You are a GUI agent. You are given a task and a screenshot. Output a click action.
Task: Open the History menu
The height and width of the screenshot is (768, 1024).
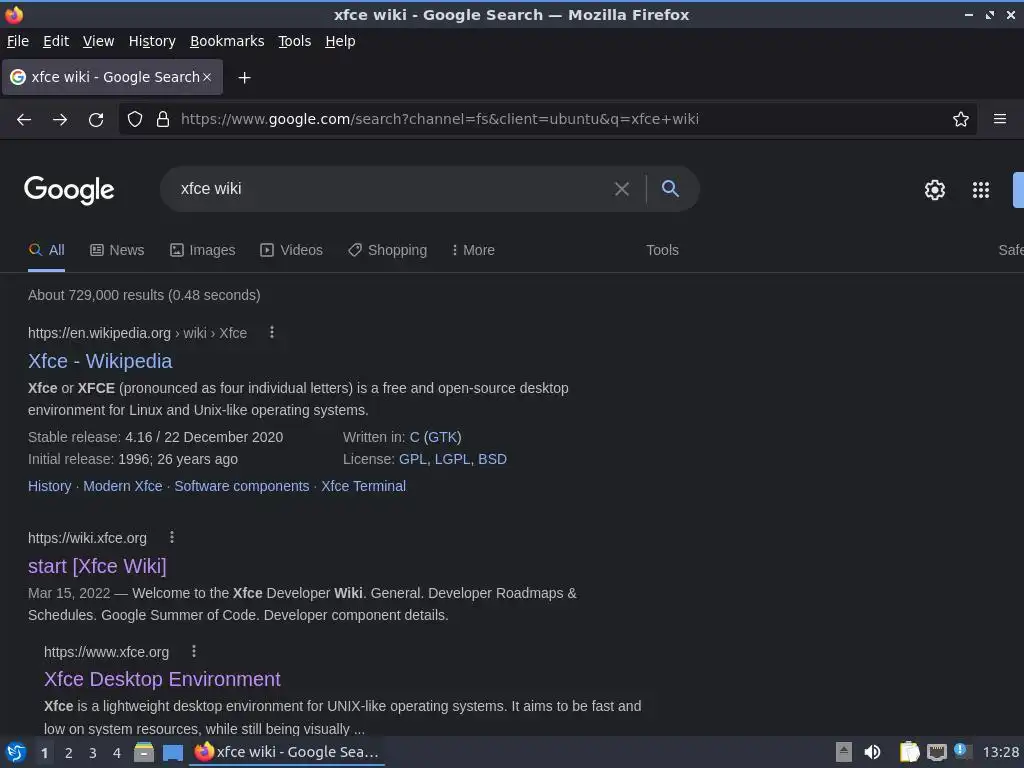tap(152, 41)
